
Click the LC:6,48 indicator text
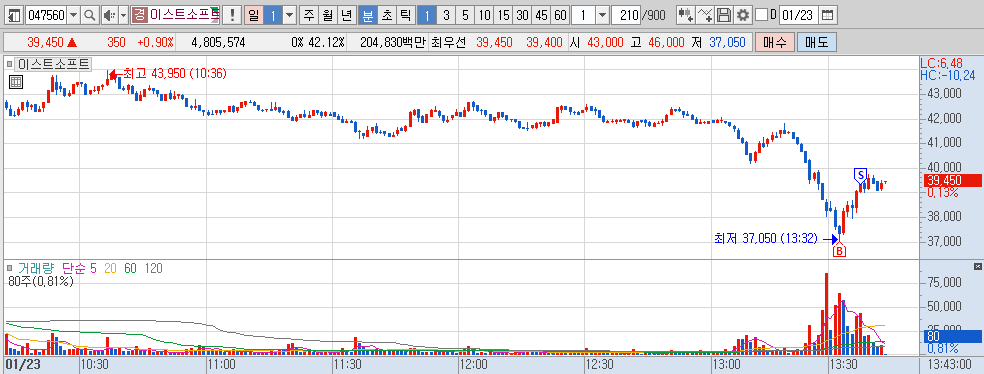click(x=940, y=63)
